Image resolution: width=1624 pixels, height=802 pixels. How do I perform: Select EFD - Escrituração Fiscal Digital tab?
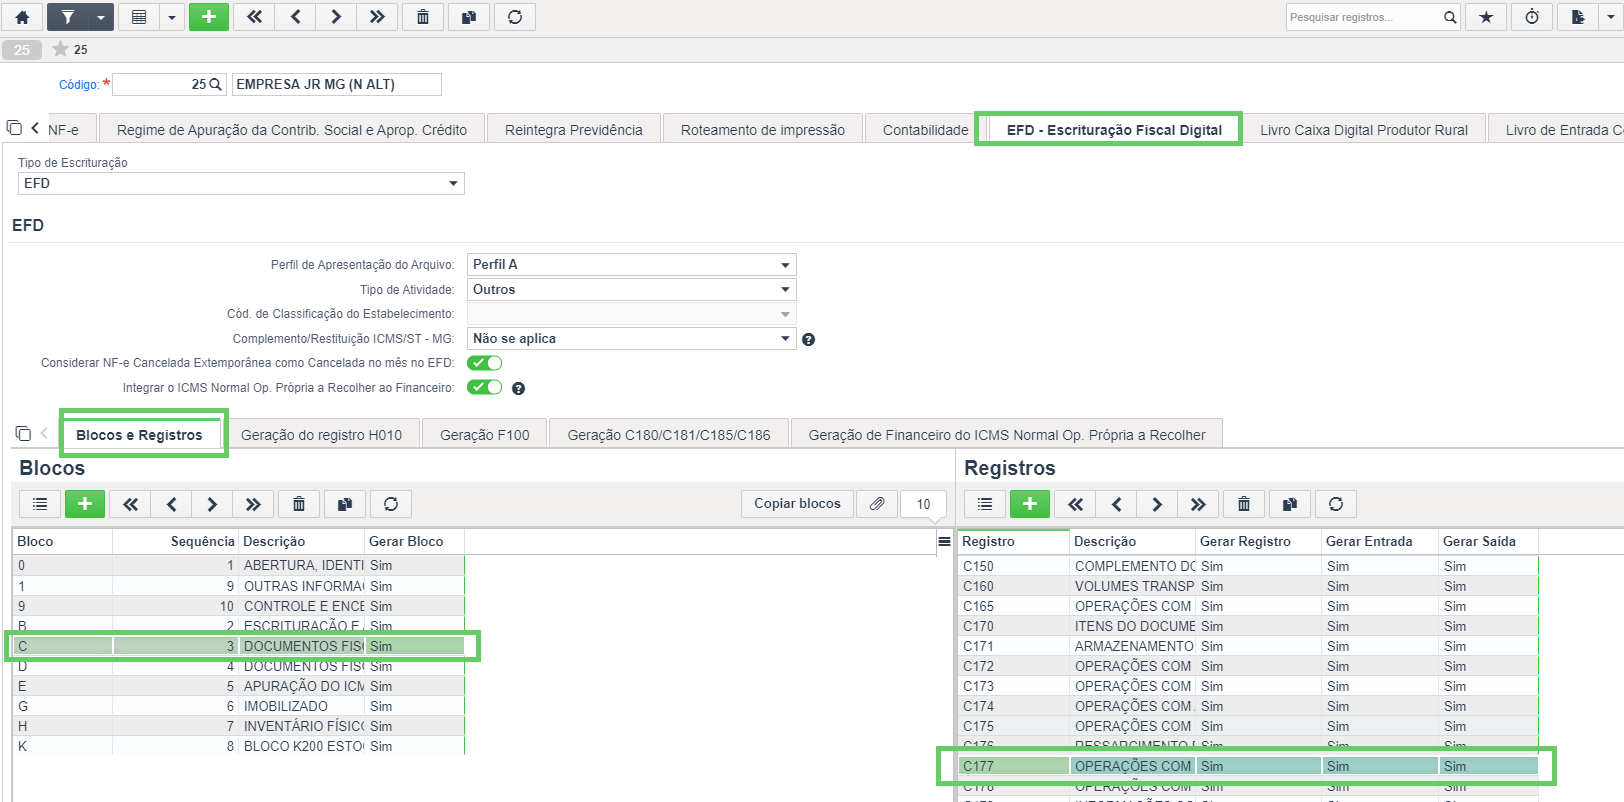1114,130
